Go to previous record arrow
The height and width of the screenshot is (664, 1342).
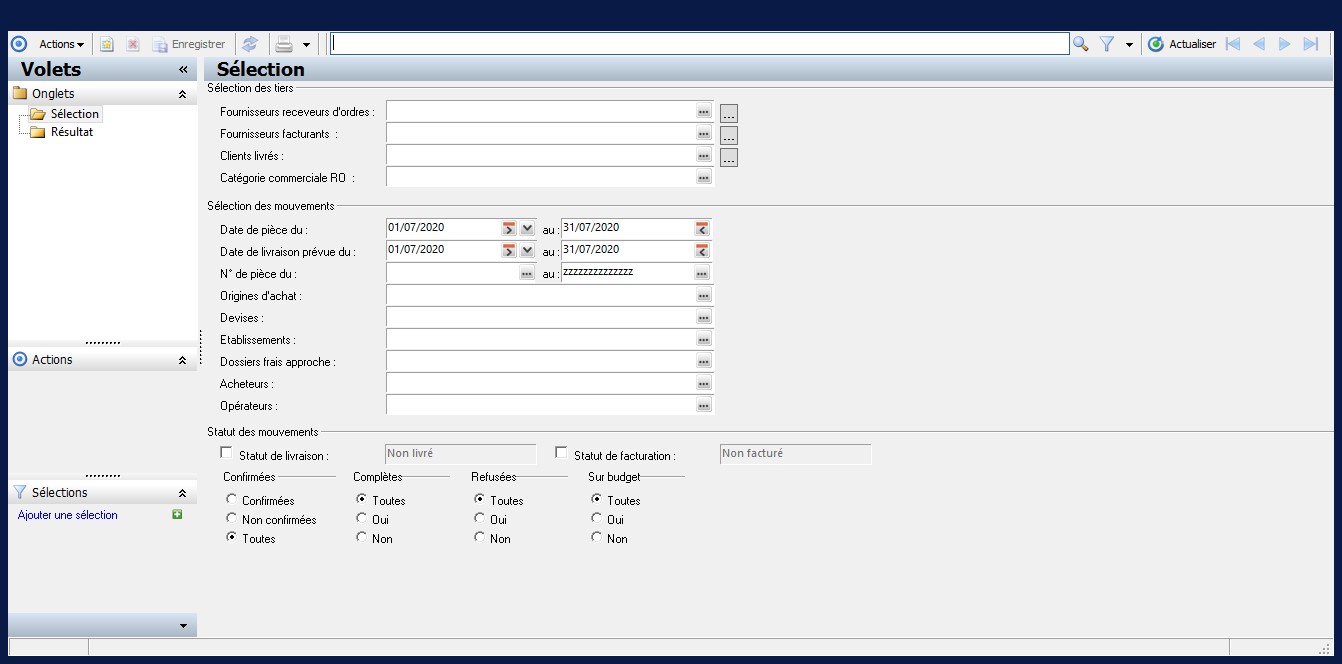[1259, 44]
